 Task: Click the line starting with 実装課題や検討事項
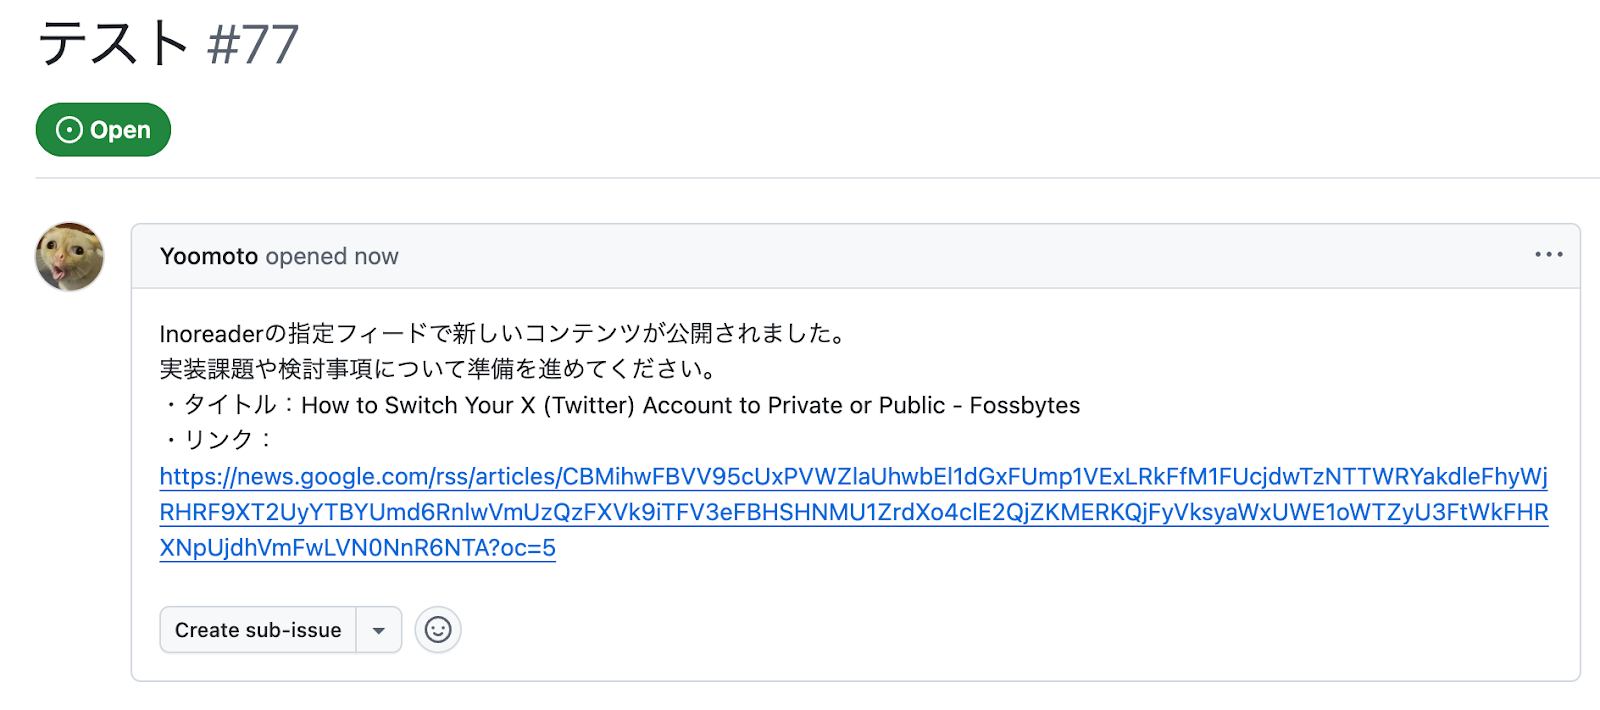tap(439, 369)
